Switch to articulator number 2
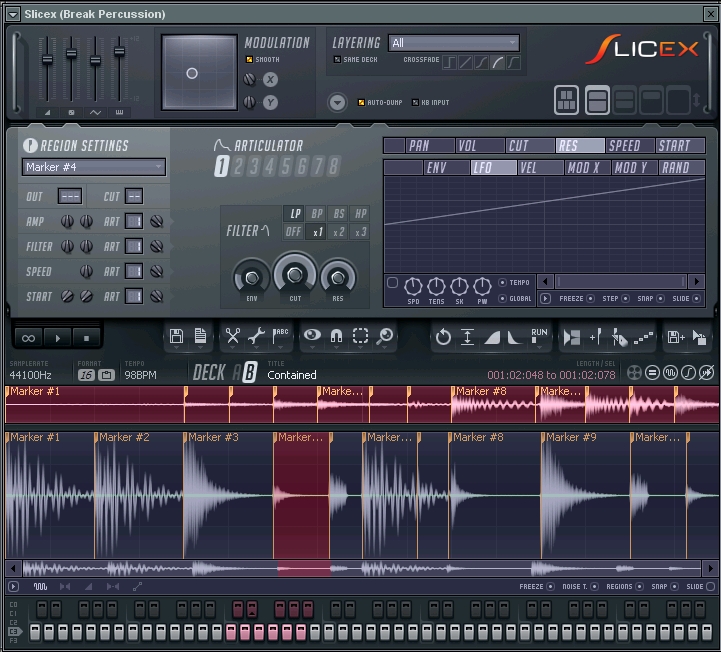 [238, 166]
